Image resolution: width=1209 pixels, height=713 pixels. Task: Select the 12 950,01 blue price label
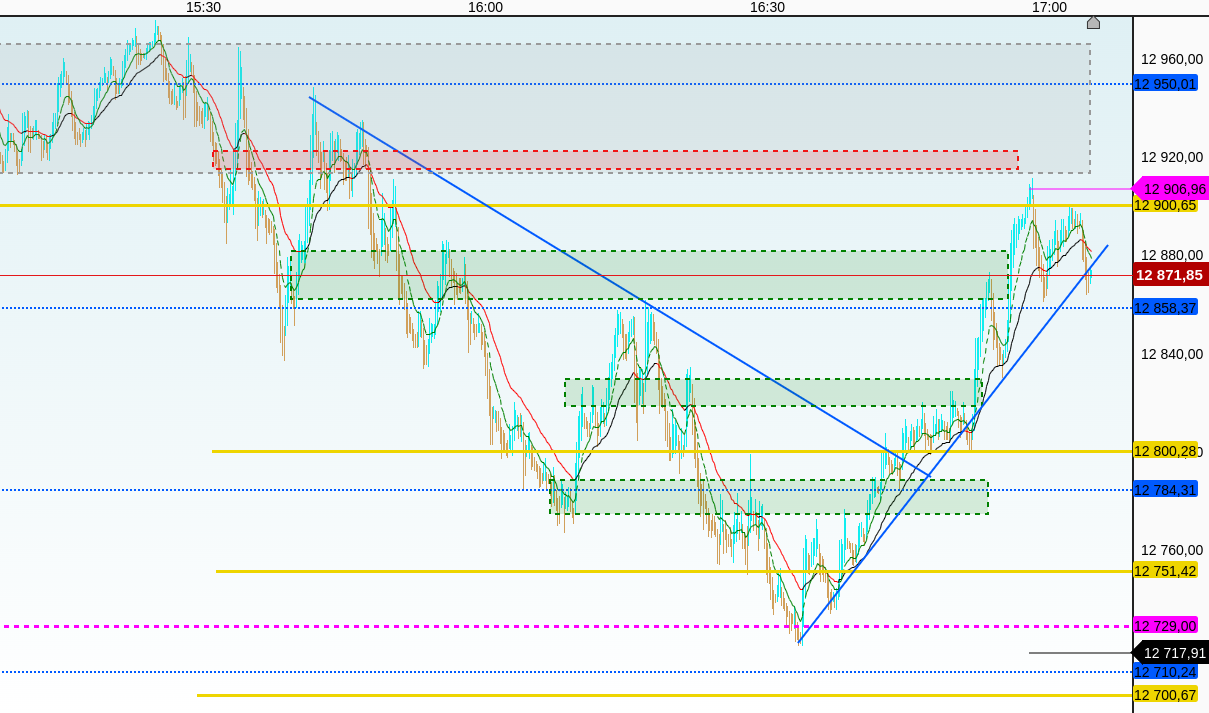tap(1166, 84)
